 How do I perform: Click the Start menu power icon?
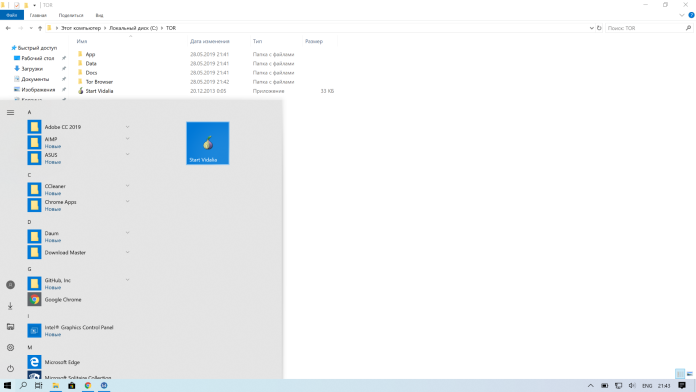tap(10, 368)
